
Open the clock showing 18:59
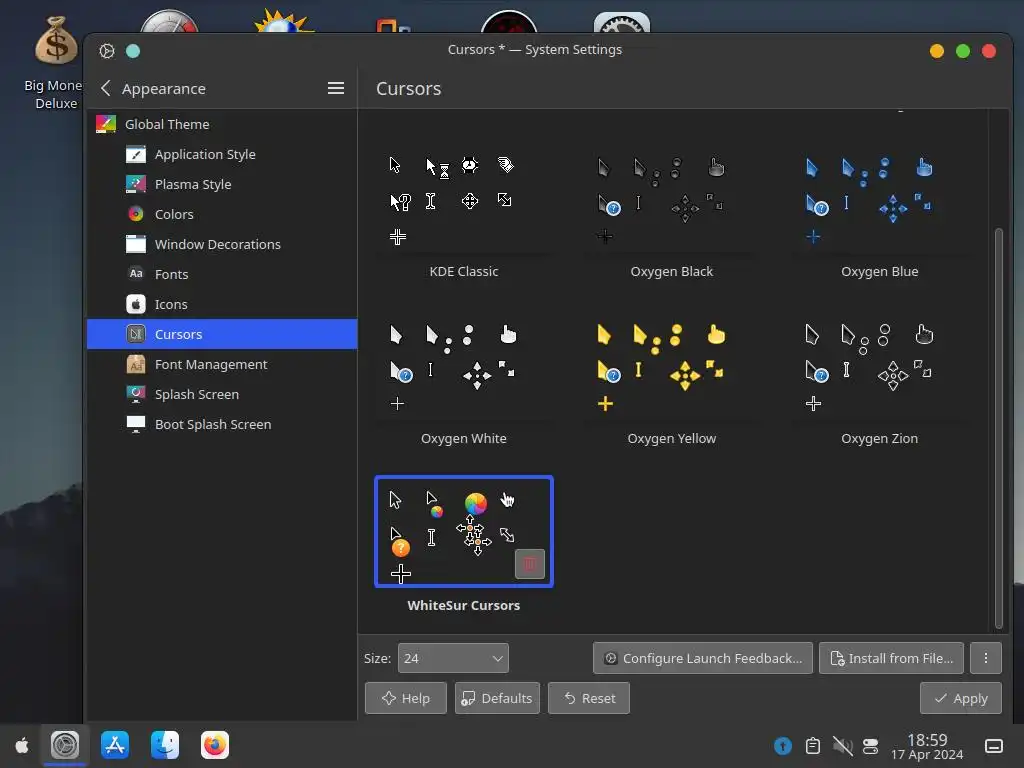pyautogui.click(x=927, y=746)
